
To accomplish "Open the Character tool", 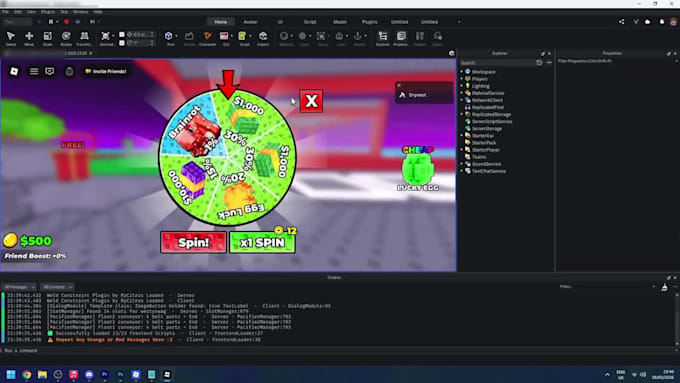I will tap(207, 38).
